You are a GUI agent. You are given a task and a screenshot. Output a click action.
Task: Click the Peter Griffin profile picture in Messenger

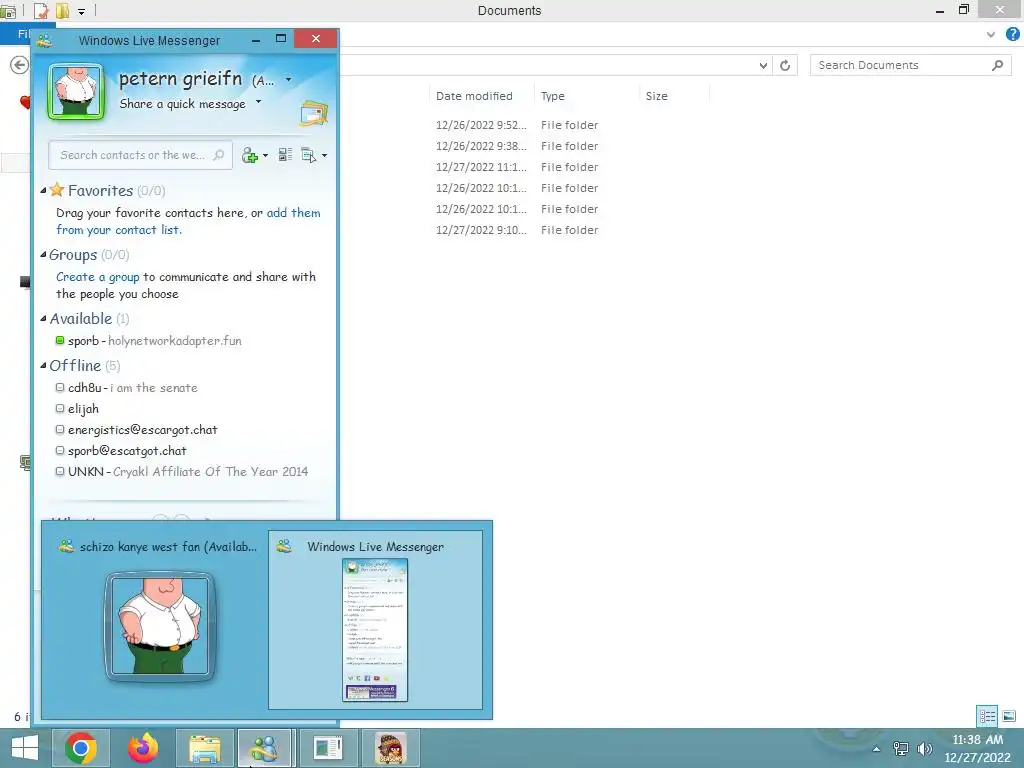pos(76,92)
